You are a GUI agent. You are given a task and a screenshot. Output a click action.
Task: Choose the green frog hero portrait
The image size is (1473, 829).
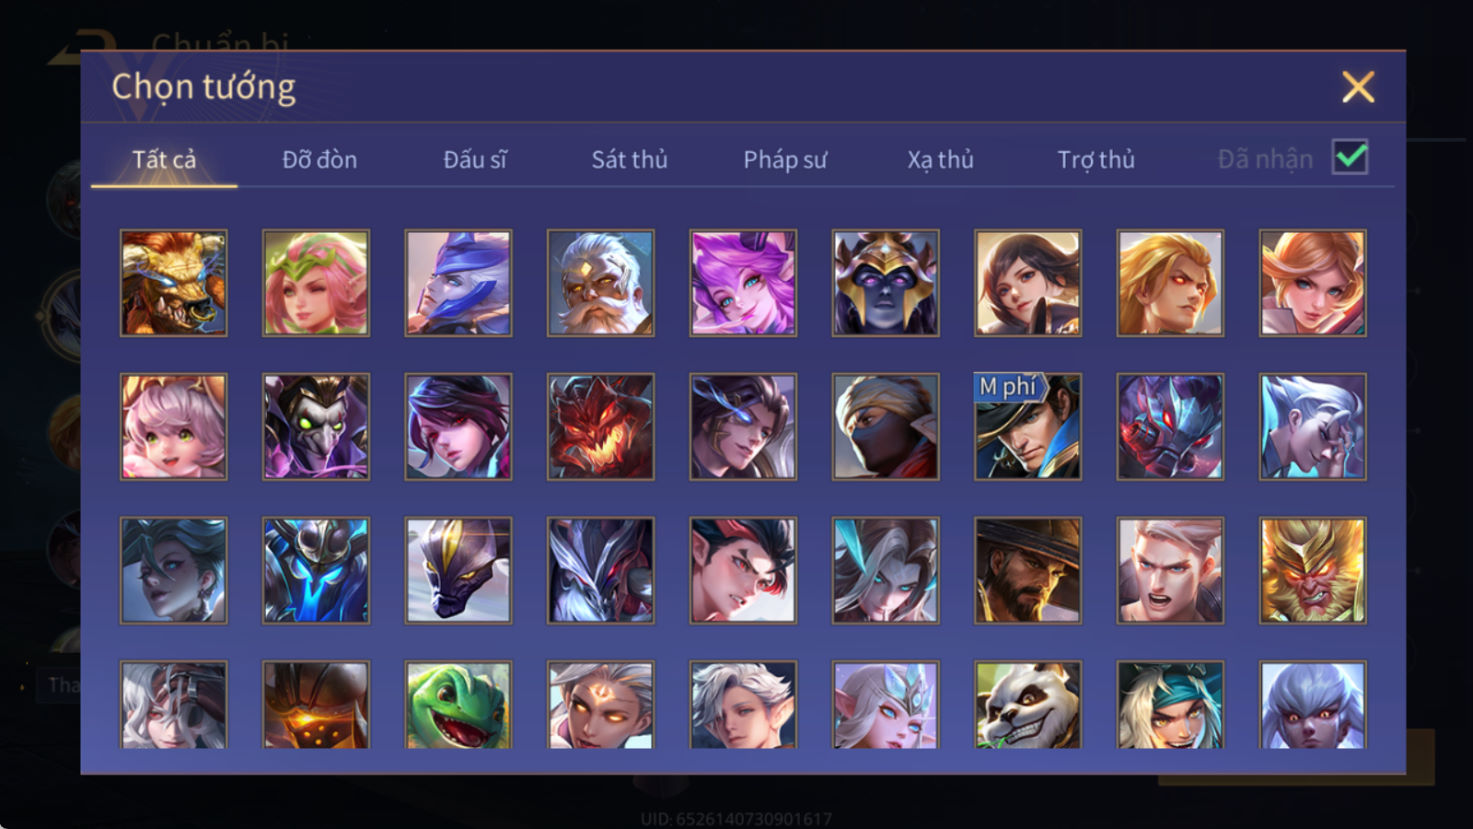click(x=459, y=704)
